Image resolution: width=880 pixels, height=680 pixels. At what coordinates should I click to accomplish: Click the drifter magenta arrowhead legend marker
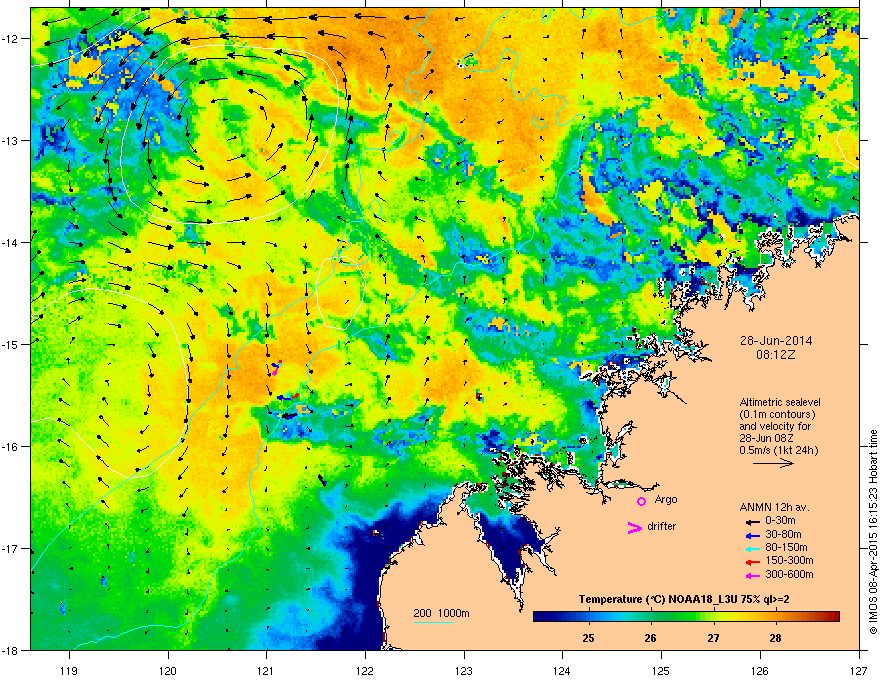(x=635, y=527)
